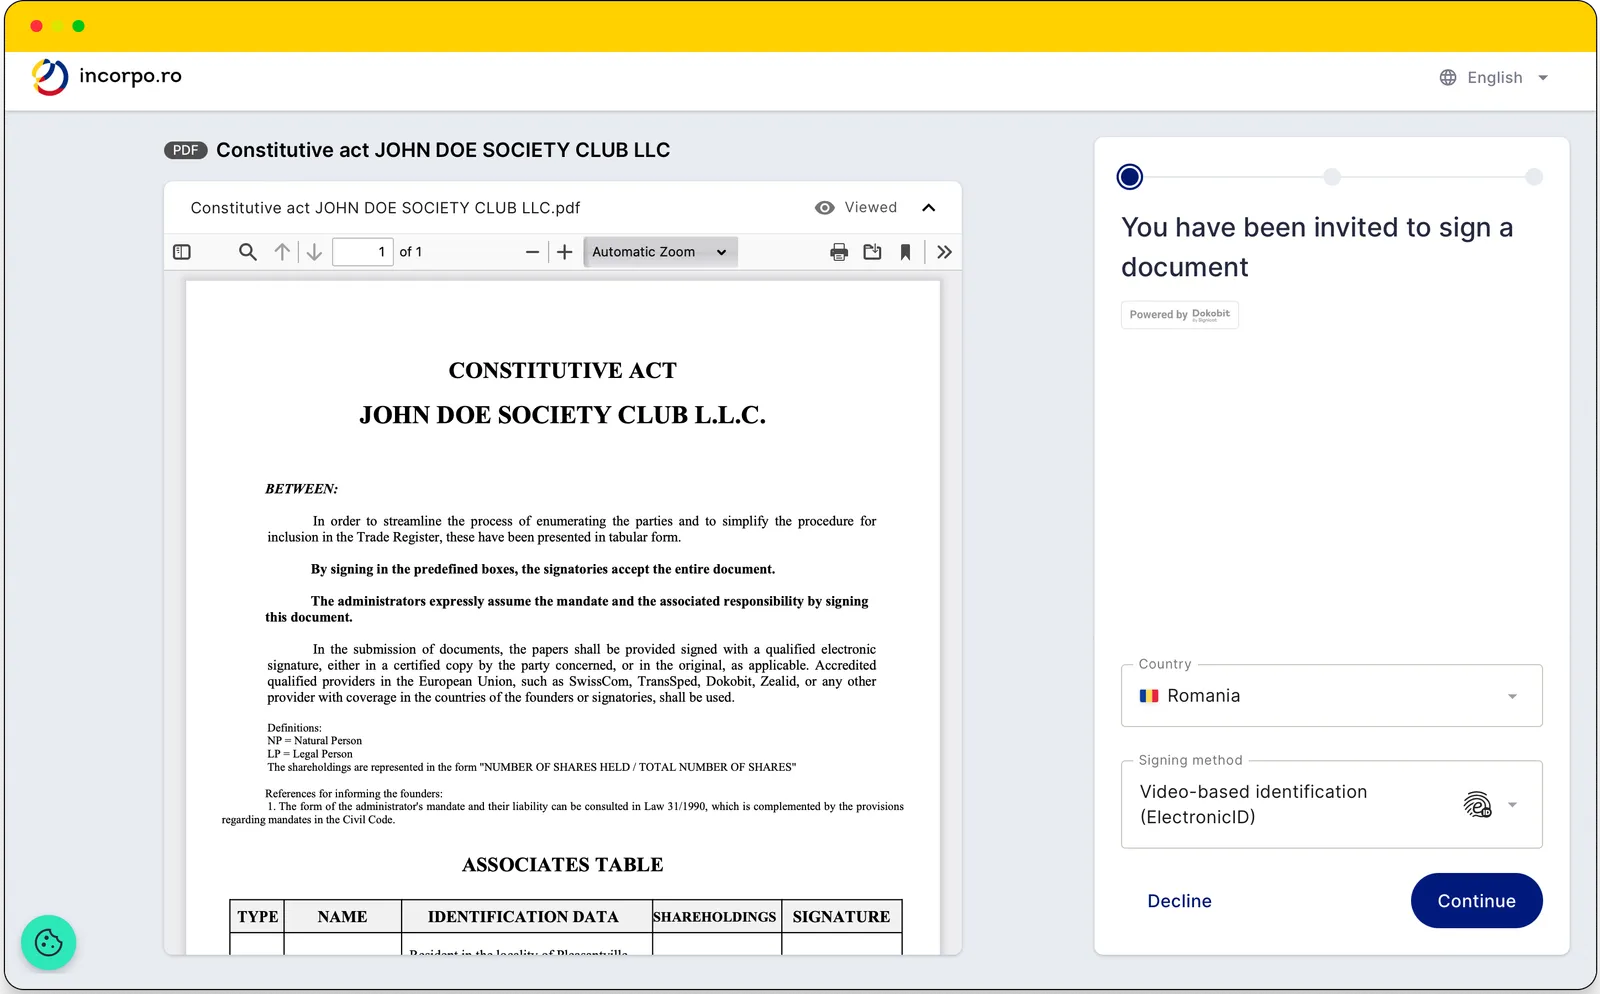Decline the signing invitation
The height and width of the screenshot is (994, 1600).
point(1179,901)
